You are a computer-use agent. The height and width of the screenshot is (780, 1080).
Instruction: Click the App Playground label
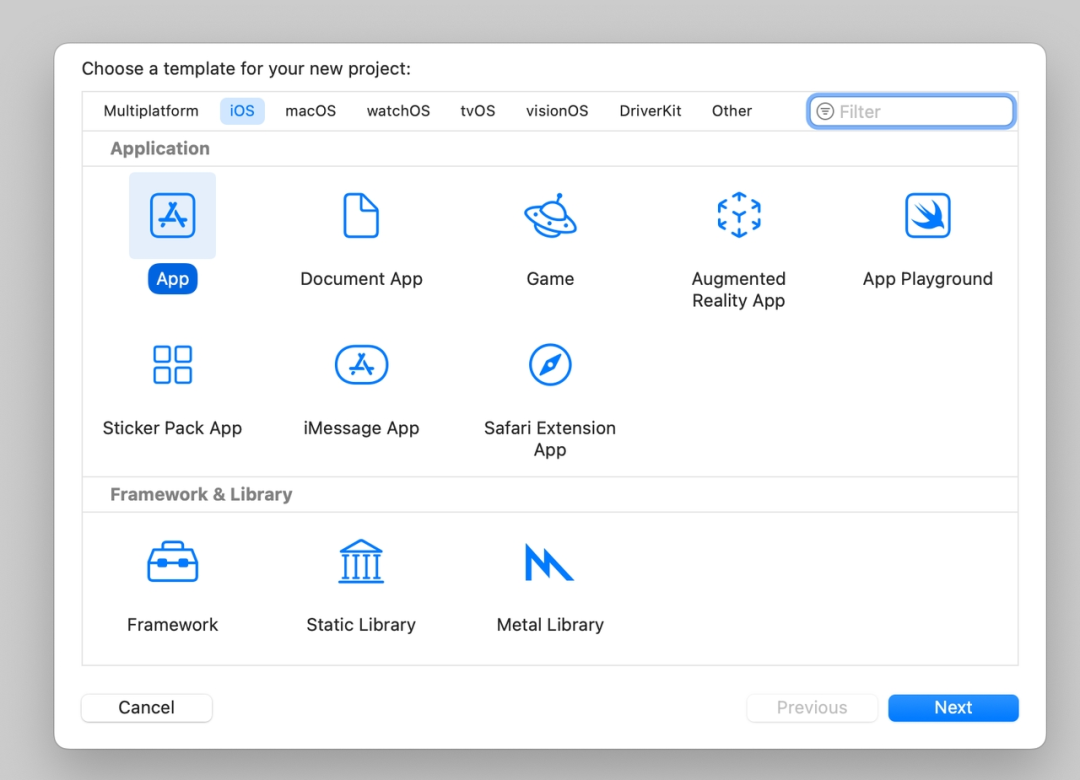pyautogui.click(x=928, y=279)
